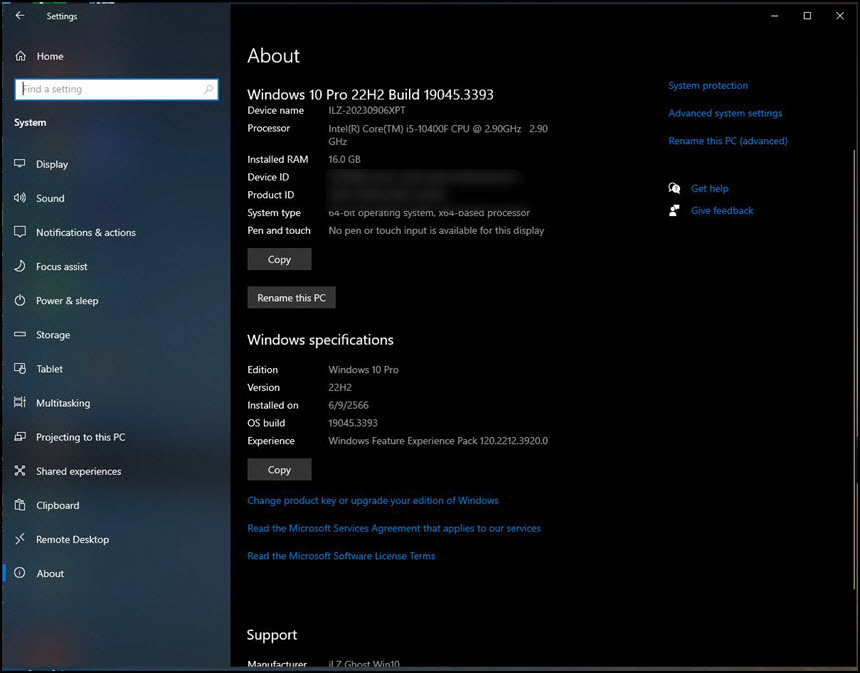The height and width of the screenshot is (673, 860).
Task: Open the Home icon in sidebar
Action: tap(20, 56)
